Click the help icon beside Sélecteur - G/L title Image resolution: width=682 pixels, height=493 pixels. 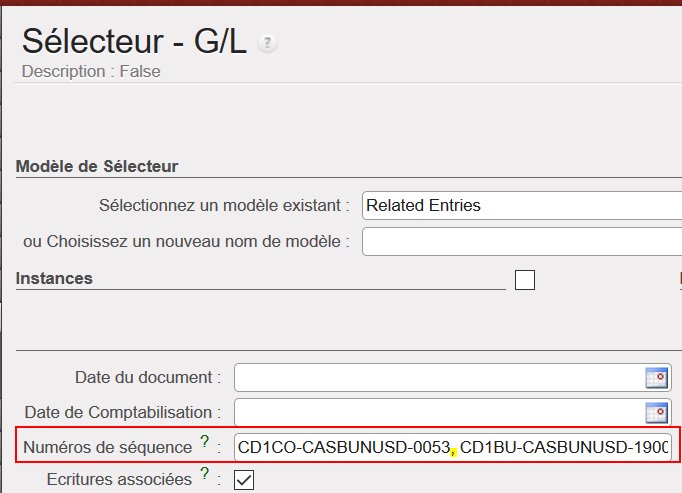[267, 43]
